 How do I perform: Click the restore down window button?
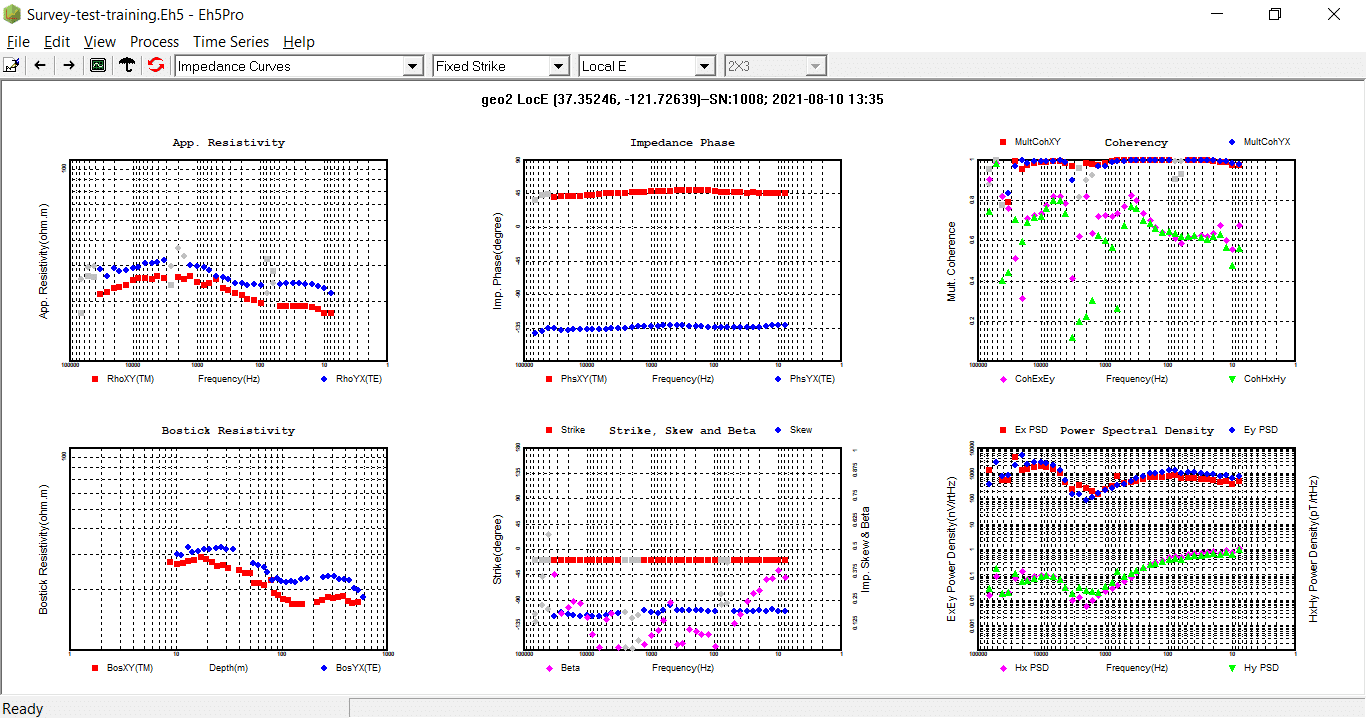click(1274, 15)
